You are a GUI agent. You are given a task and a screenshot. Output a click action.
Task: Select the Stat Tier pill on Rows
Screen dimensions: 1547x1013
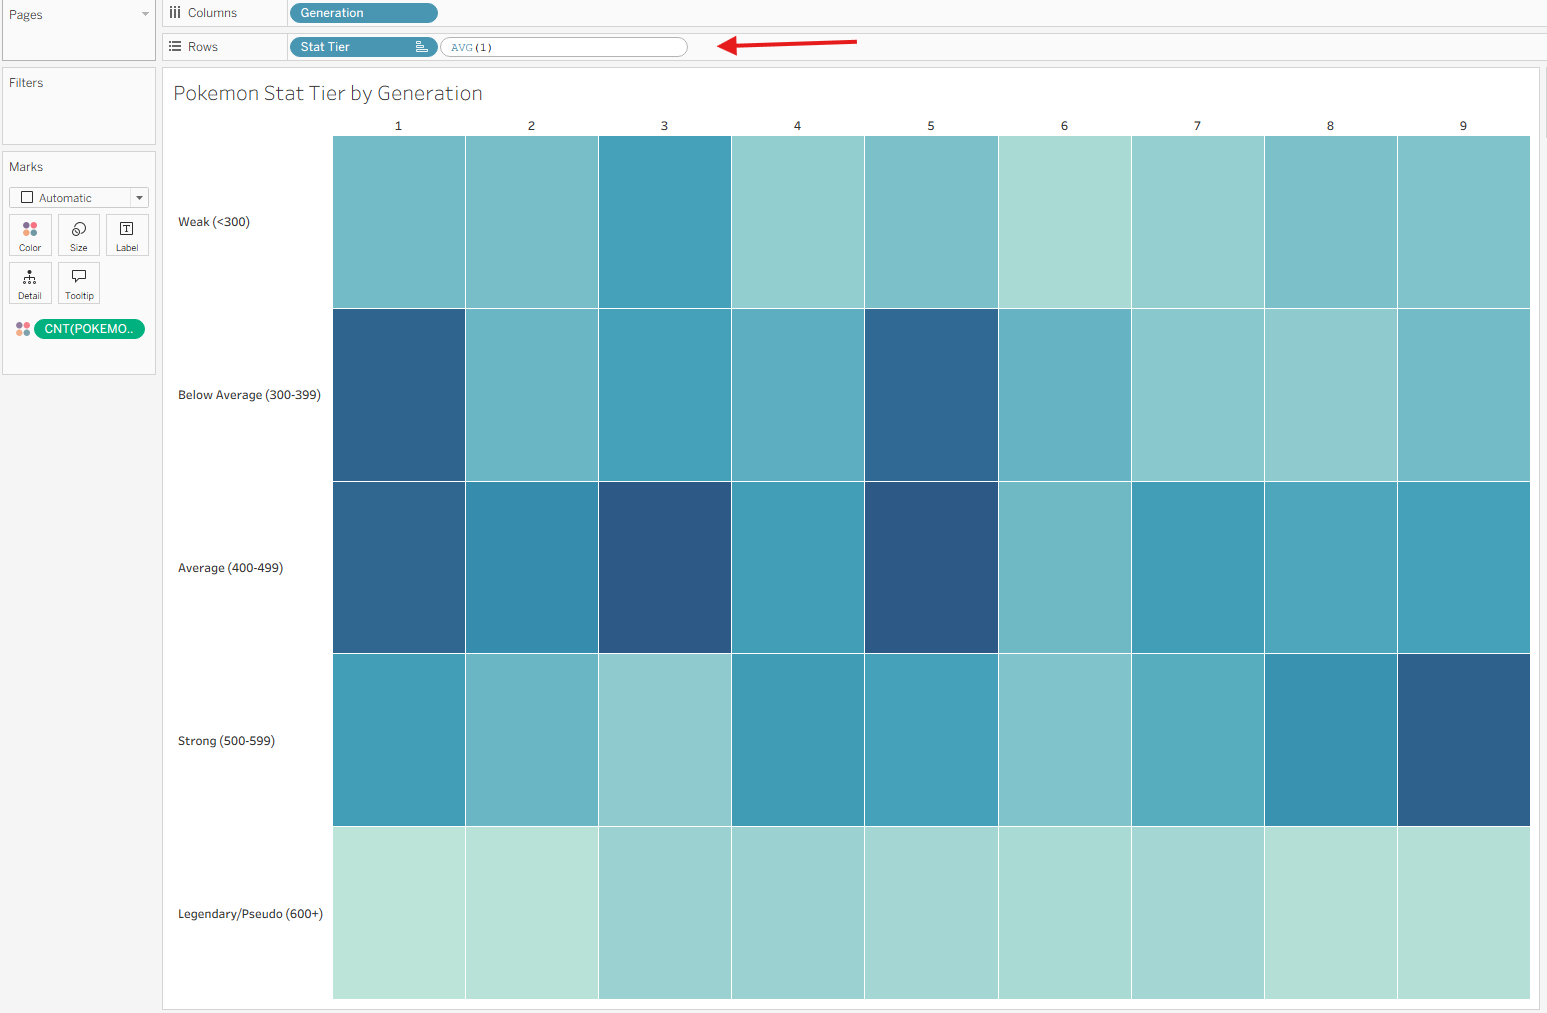[x=364, y=47]
